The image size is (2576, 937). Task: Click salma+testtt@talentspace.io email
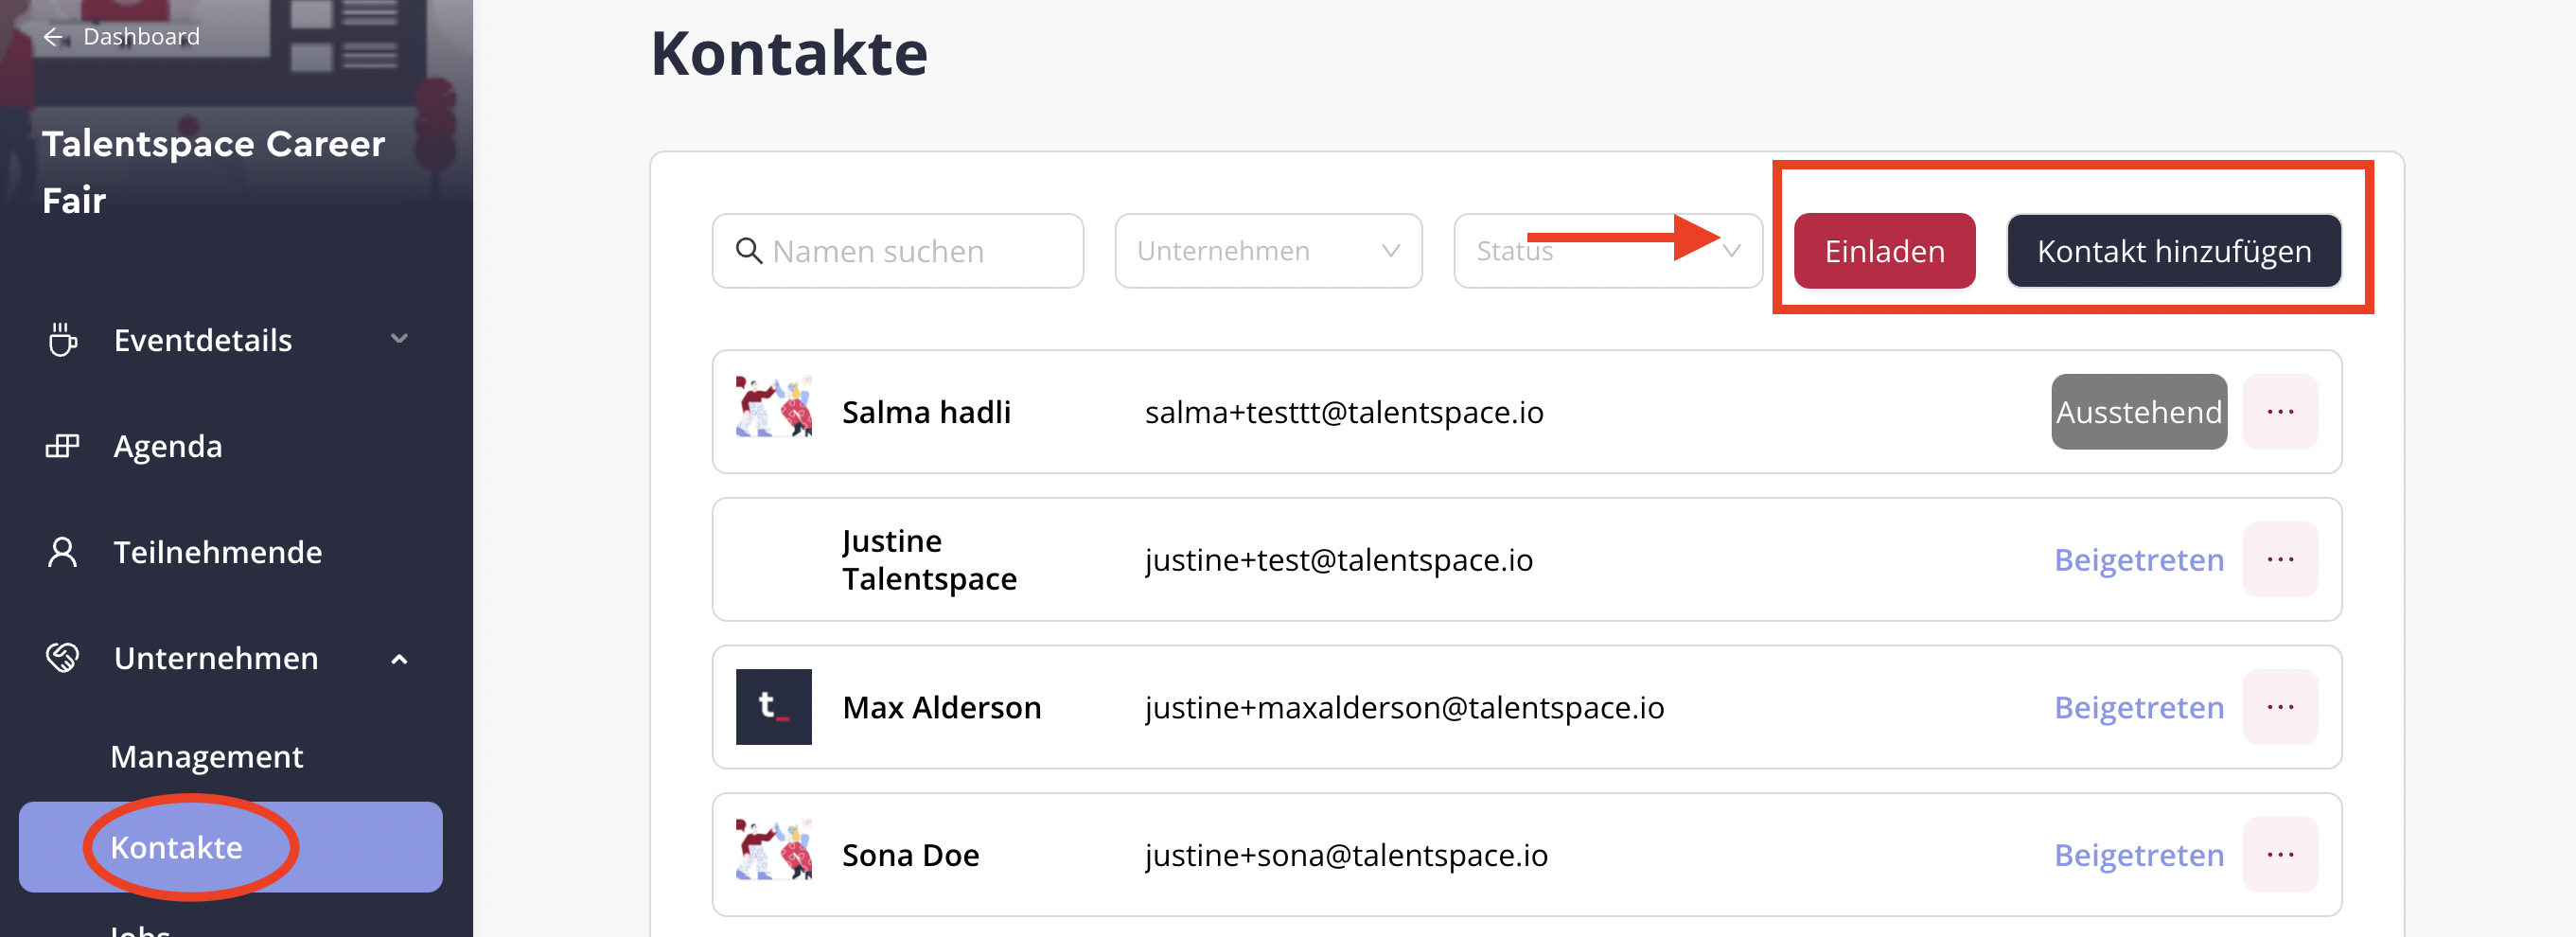pos(1343,412)
